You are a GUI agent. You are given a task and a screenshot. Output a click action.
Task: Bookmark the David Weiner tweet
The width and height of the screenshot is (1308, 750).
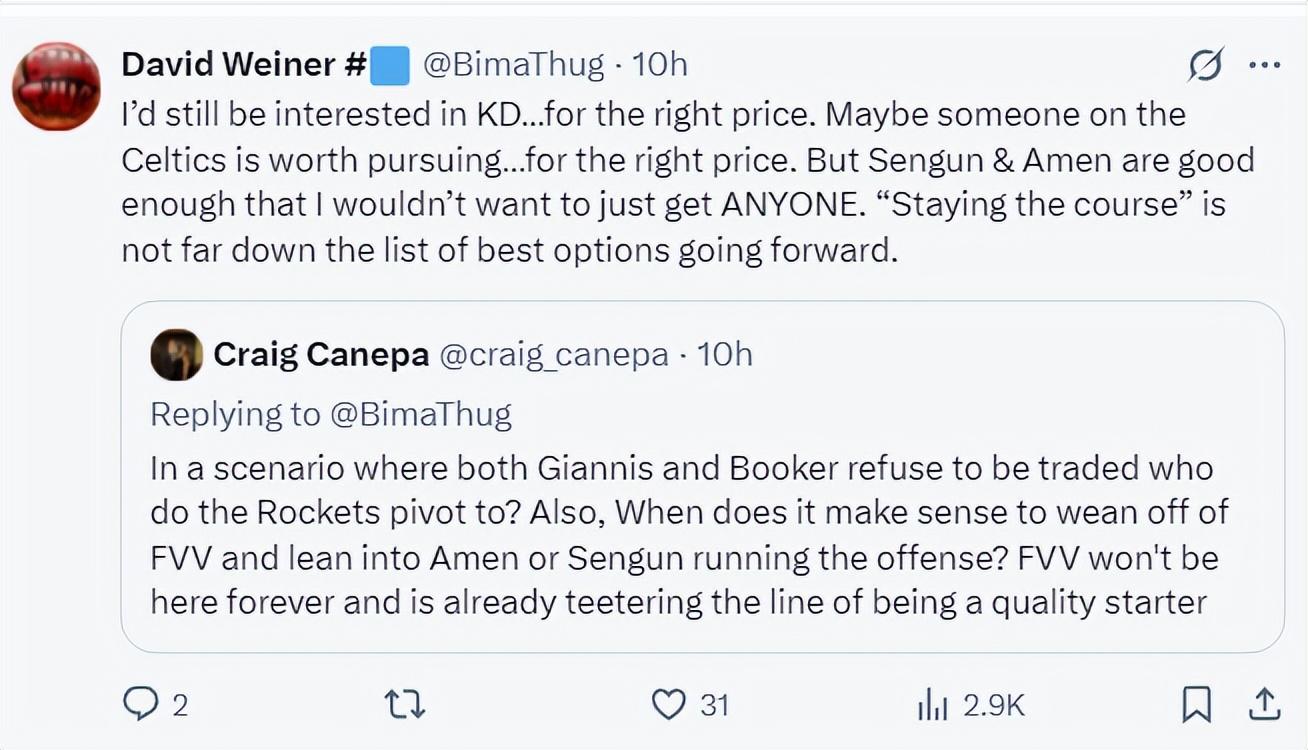pos(1195,705)
